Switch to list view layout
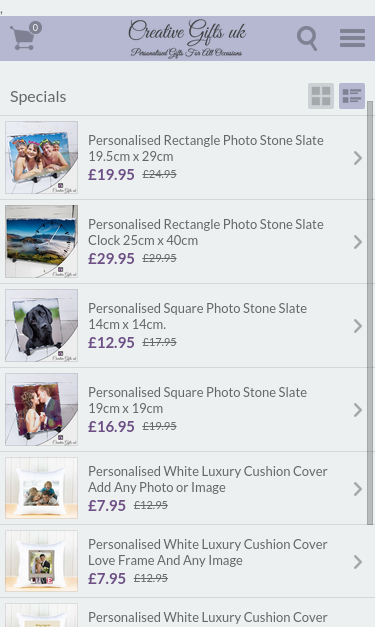Image resolution: width=375 pixels, height=627 pixels. tap(352, 96)
